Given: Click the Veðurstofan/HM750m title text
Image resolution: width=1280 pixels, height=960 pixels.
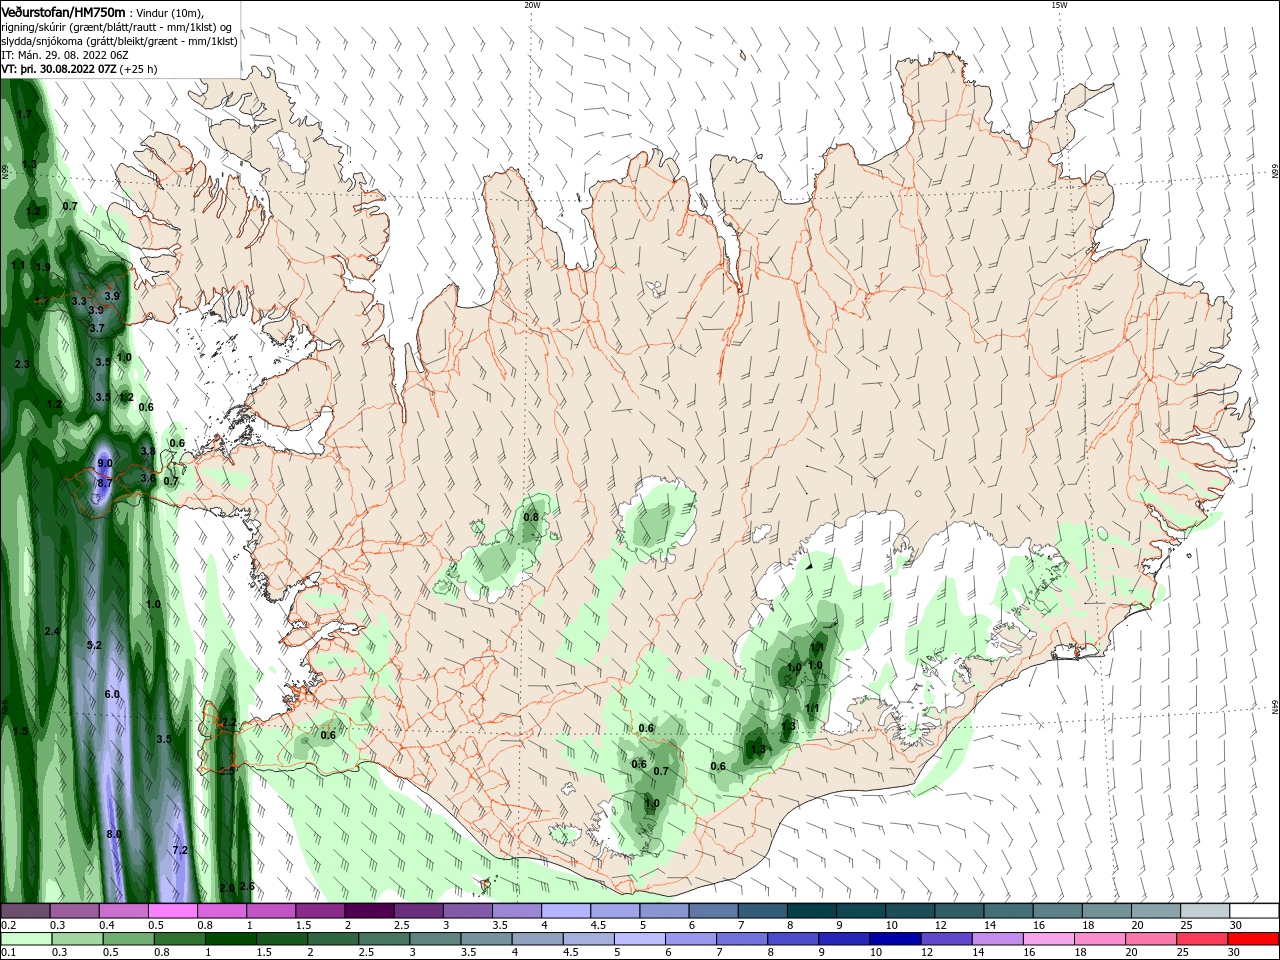Looking at the screenshot, I should click(x=64, y=11).
